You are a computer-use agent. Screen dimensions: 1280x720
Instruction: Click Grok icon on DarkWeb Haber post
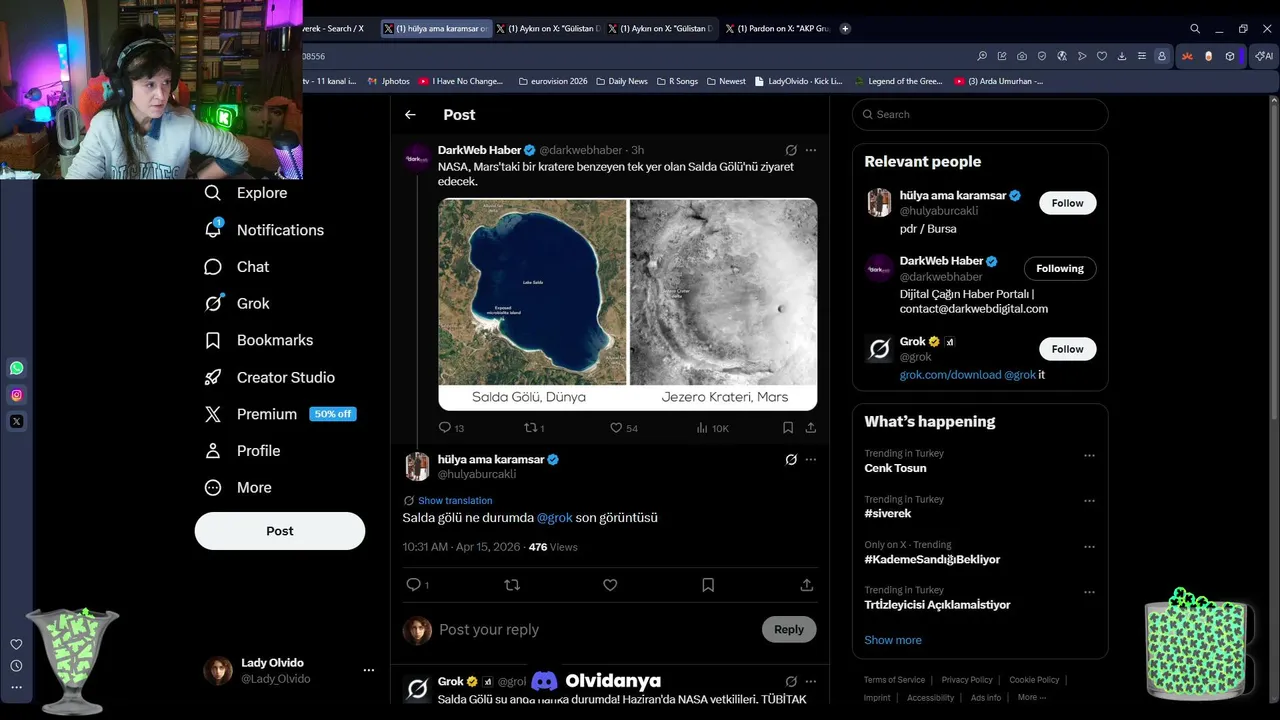tap(791, 150)
